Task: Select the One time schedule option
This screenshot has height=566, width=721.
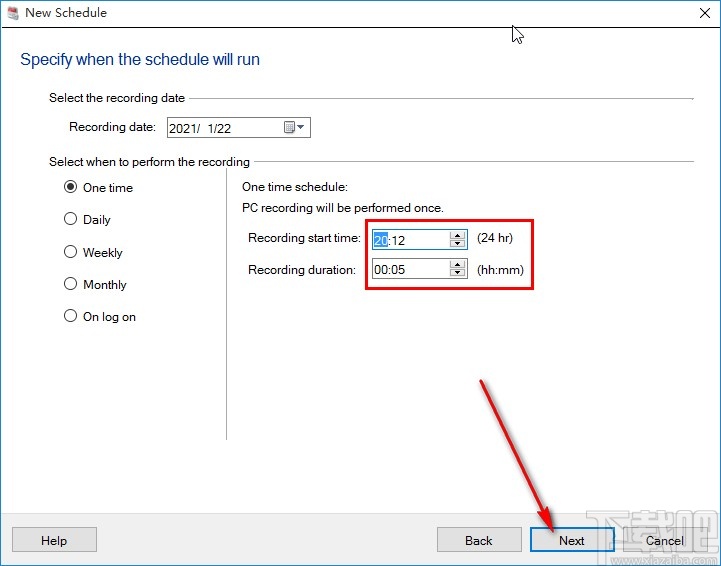Action: [70, 187]
